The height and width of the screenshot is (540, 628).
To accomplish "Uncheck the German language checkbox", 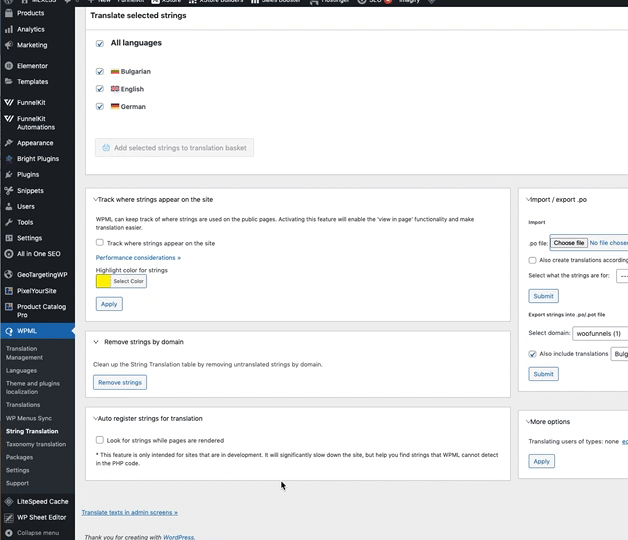I will point(100,106).
